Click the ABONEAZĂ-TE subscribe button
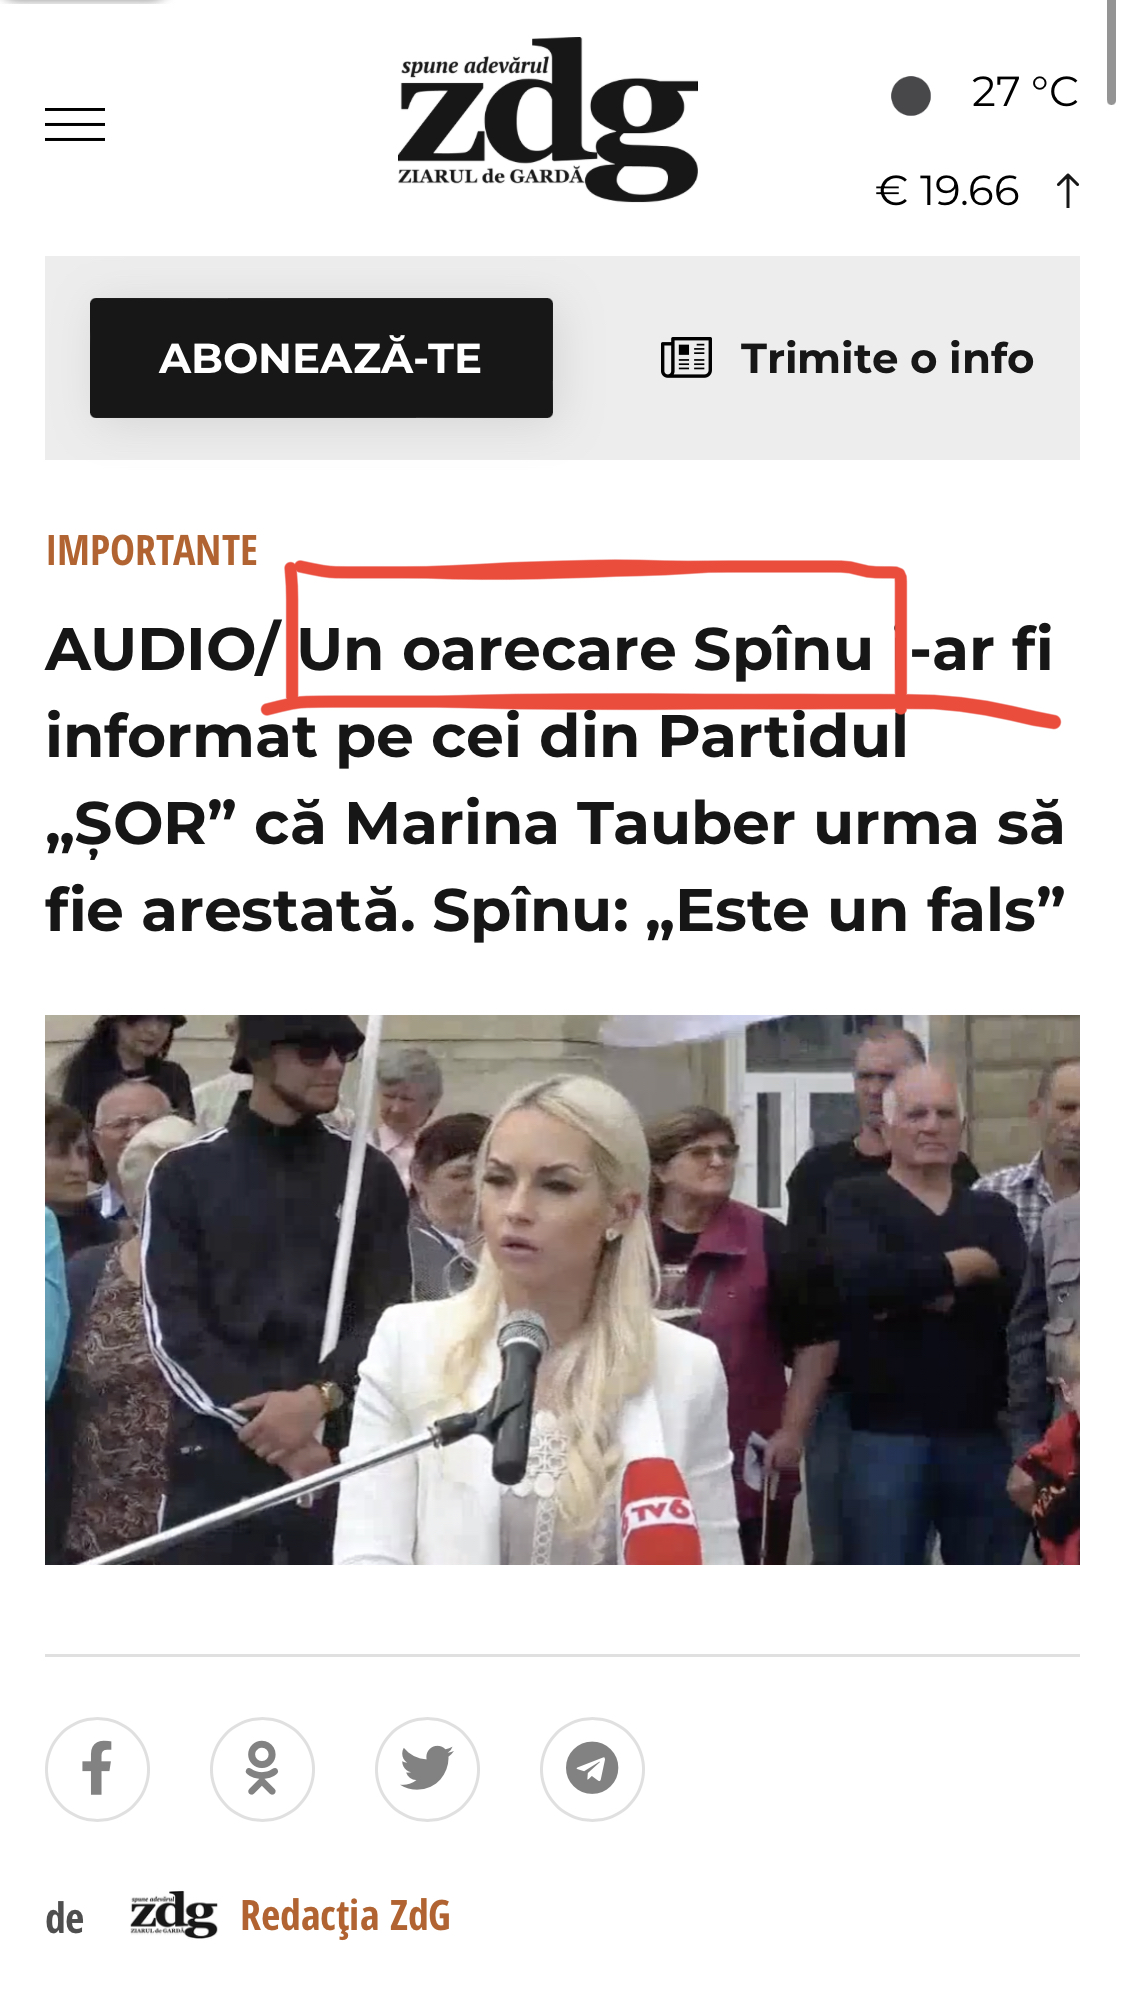 click(x=321, y=358)
